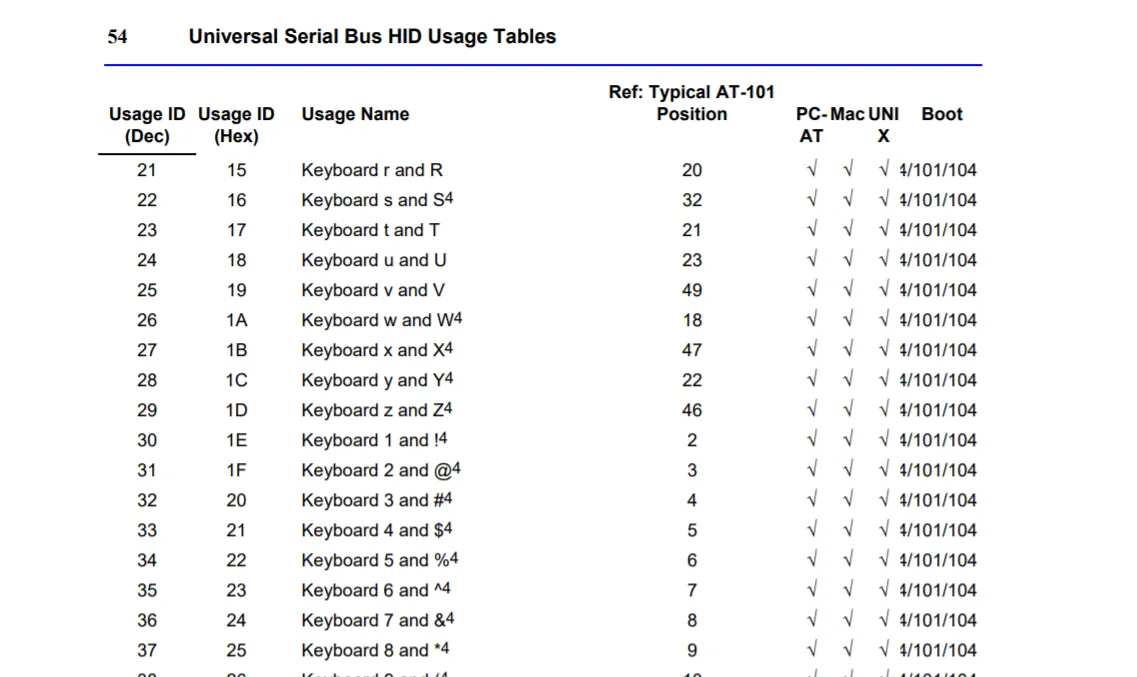This screenshot has width=1137, height=677.
Task: Select the Usage Name column header
Action: (355, 114)
